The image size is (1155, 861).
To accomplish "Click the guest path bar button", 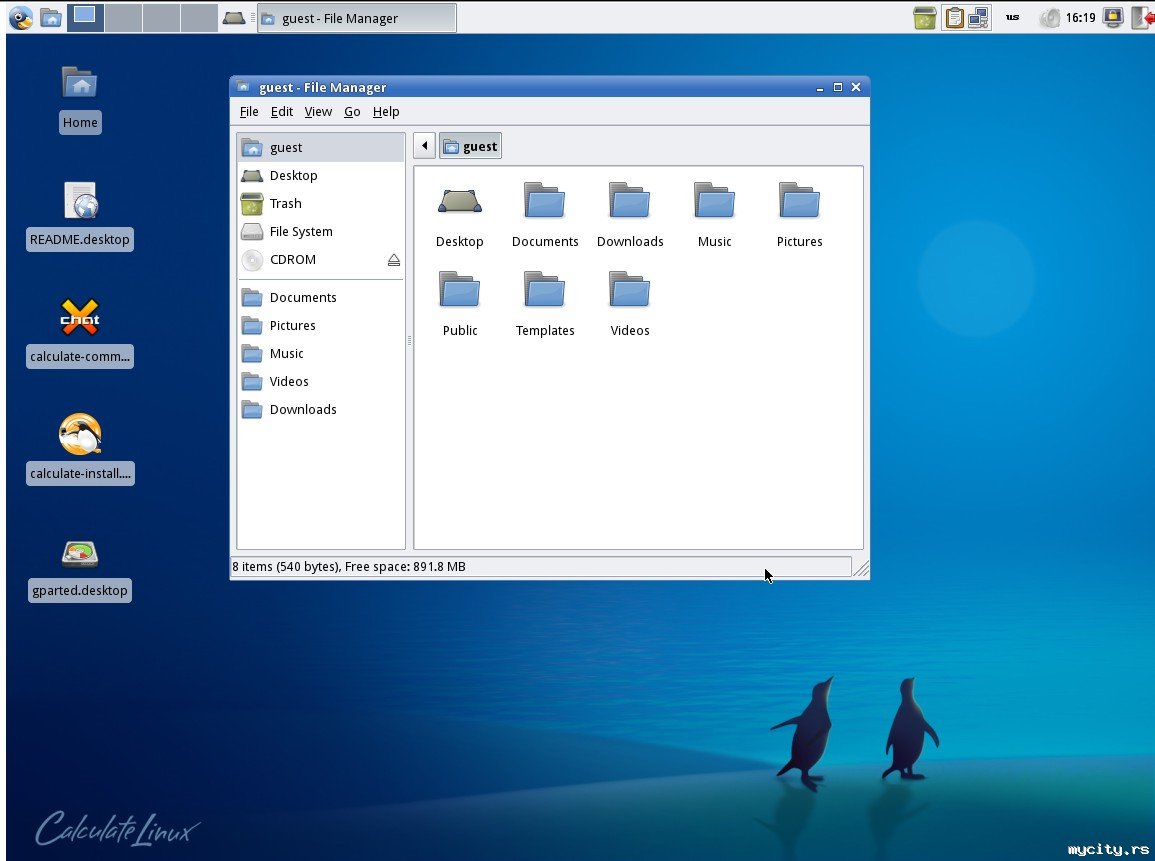I will pos(470,147).
